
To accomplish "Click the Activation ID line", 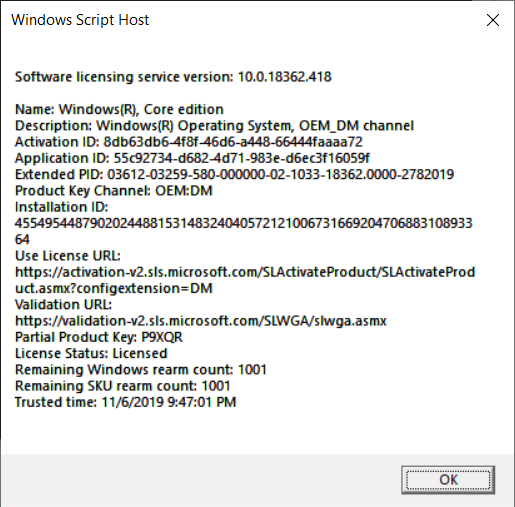I will click(189, 142).
